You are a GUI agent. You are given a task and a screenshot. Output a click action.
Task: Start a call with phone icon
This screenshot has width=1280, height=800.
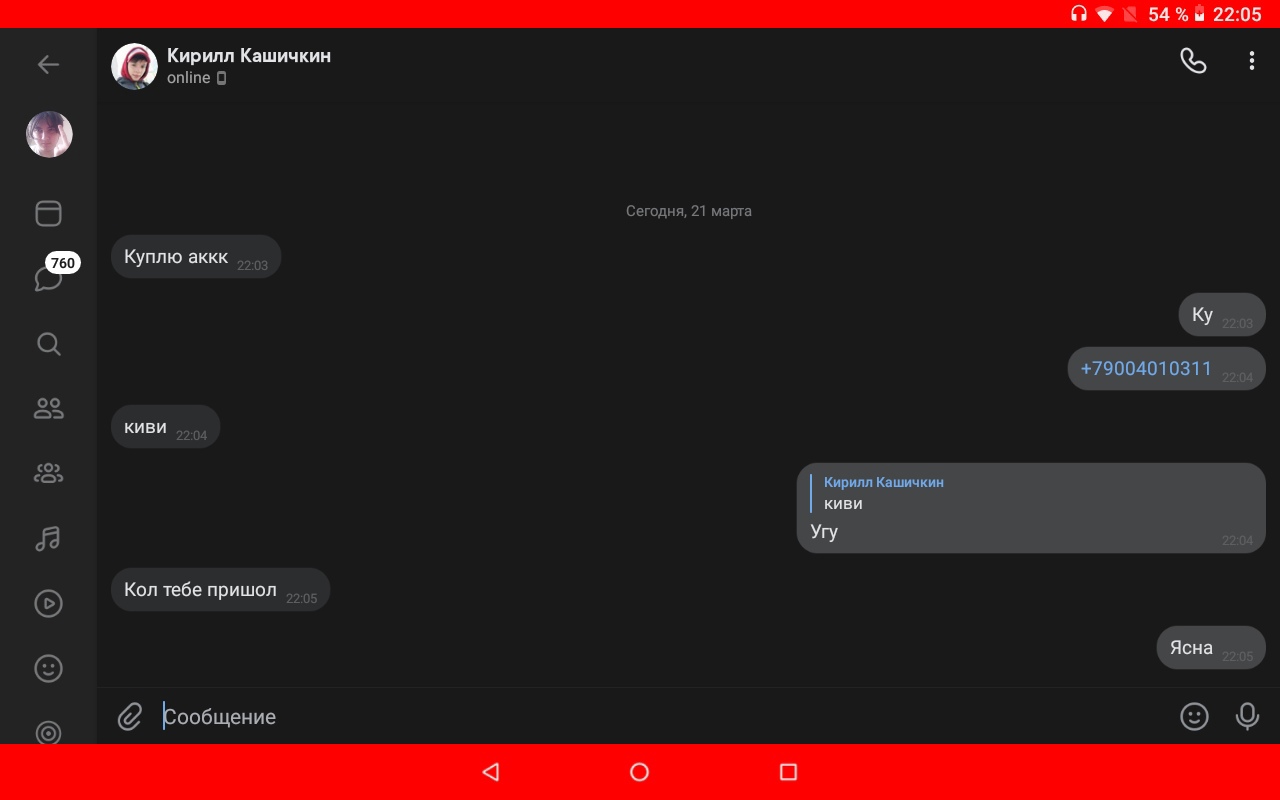pos(1193,61)
